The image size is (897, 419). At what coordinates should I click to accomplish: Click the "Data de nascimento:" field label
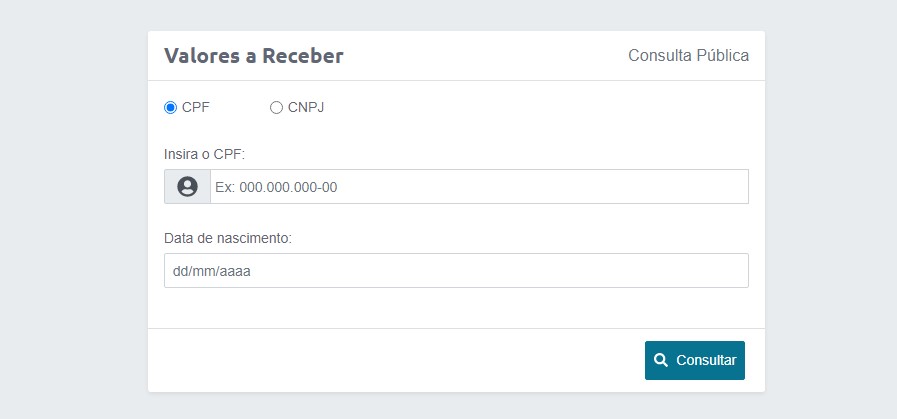click(x=228, y=238)
